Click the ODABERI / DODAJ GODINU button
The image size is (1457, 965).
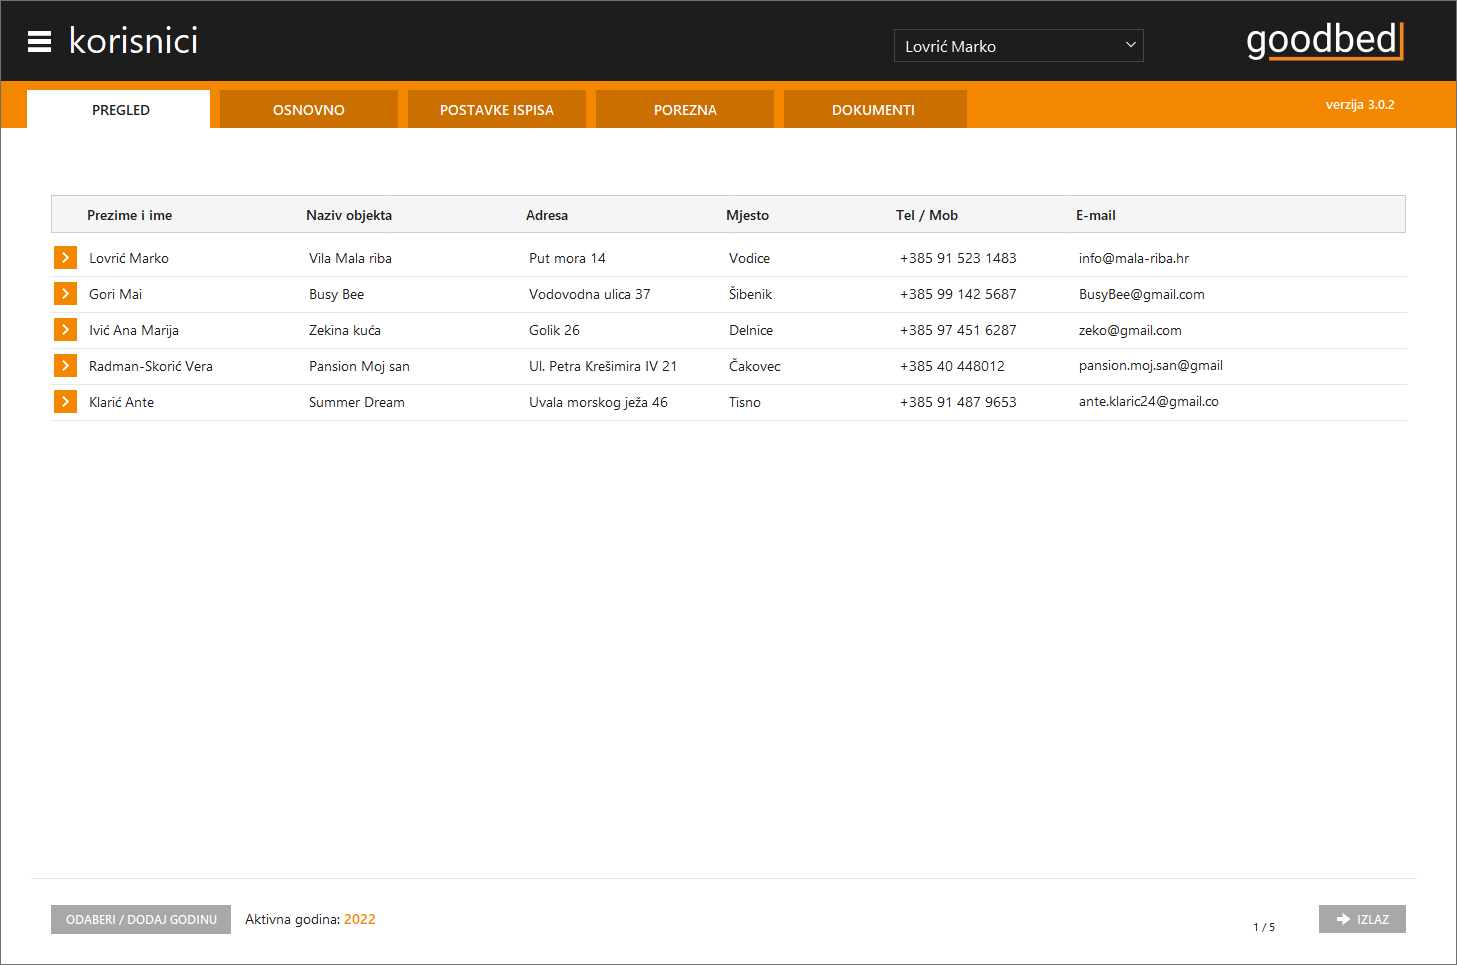coord(141,919)
